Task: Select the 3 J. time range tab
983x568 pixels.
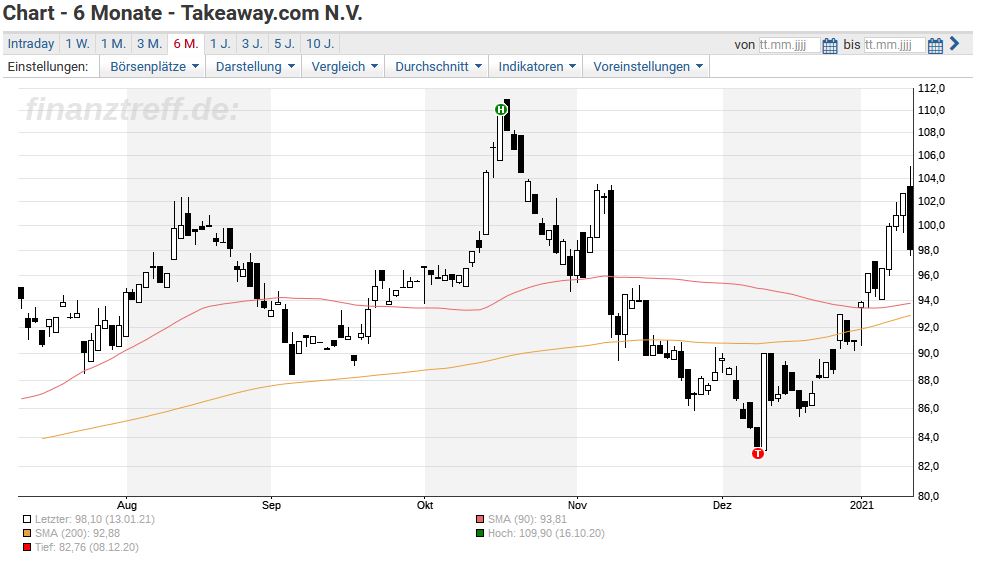Action: tap(253, 44)
